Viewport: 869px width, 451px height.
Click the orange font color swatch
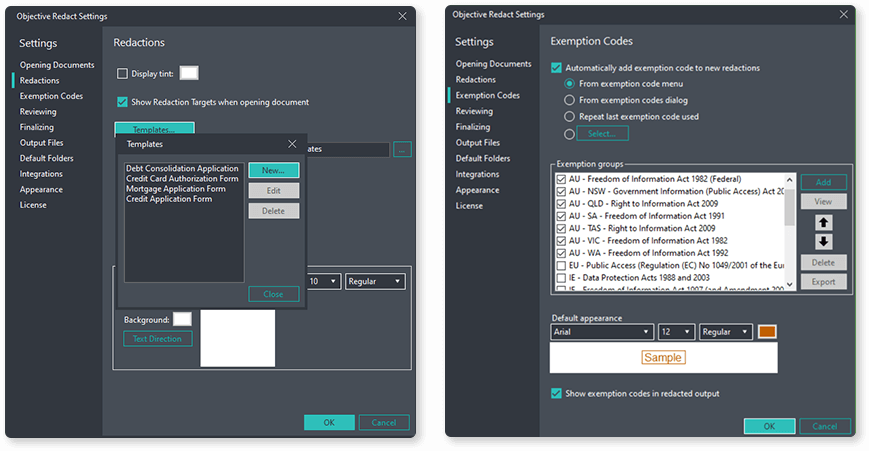click(x=767, y=332)
